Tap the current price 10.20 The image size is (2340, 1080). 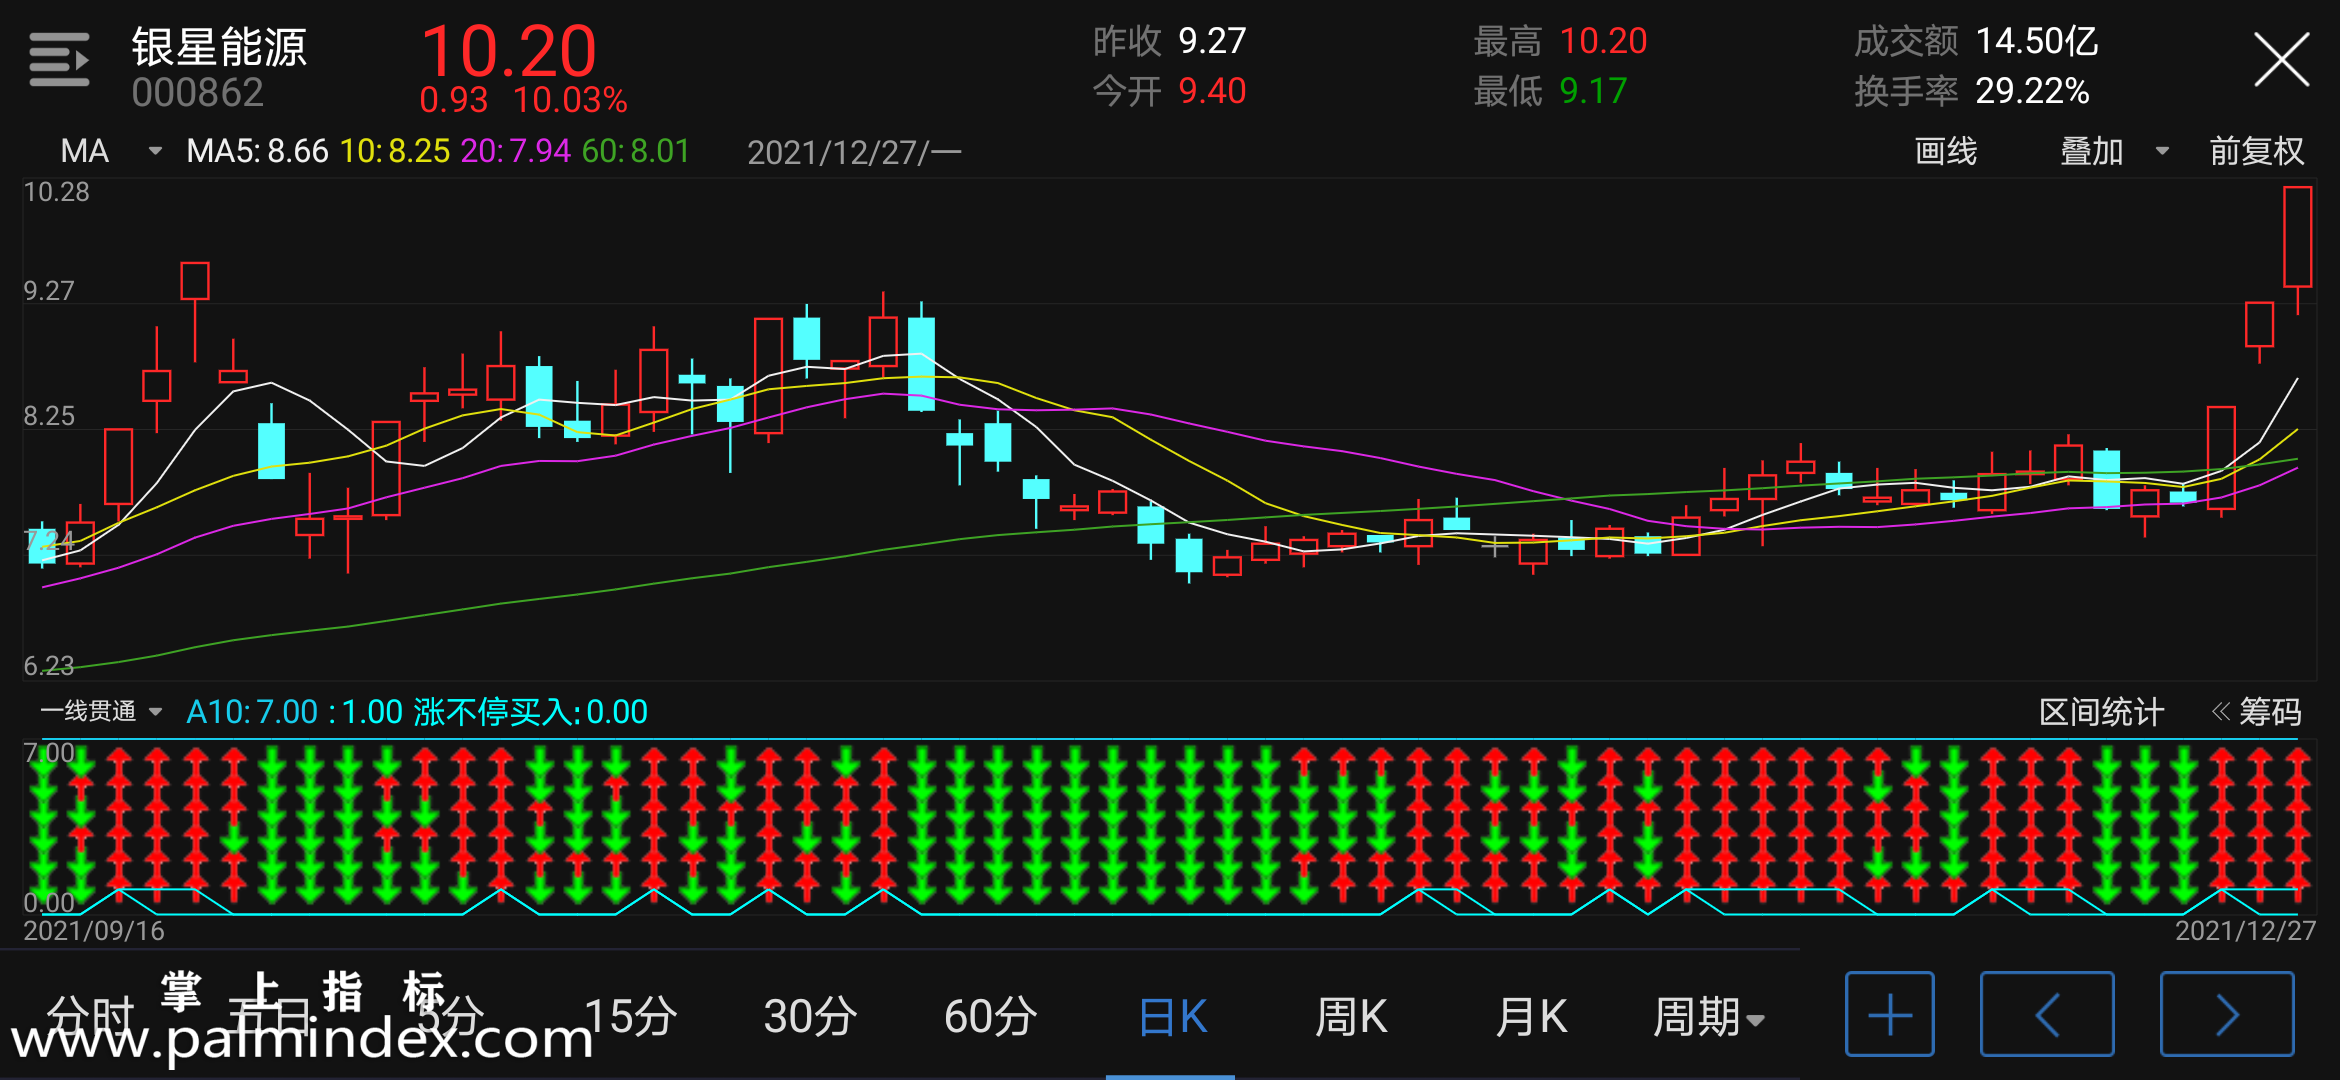coord(508,51)
